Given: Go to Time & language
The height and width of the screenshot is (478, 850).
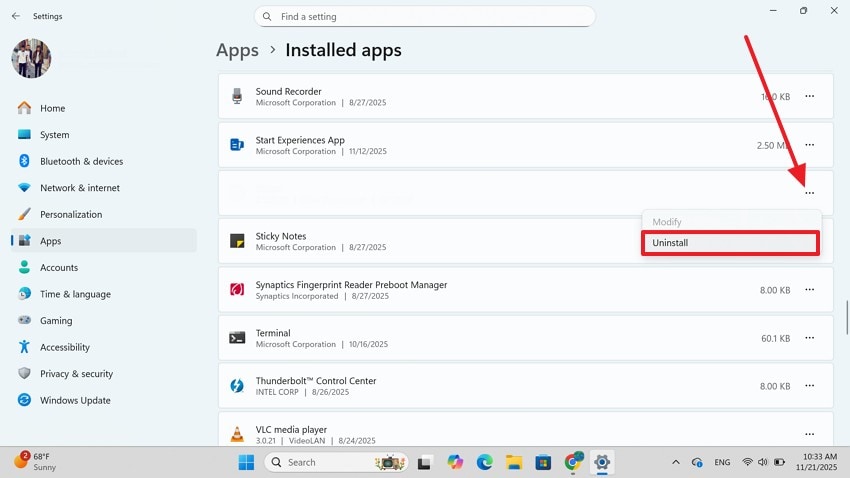Looking at the screenshot, I should [103, 294].
